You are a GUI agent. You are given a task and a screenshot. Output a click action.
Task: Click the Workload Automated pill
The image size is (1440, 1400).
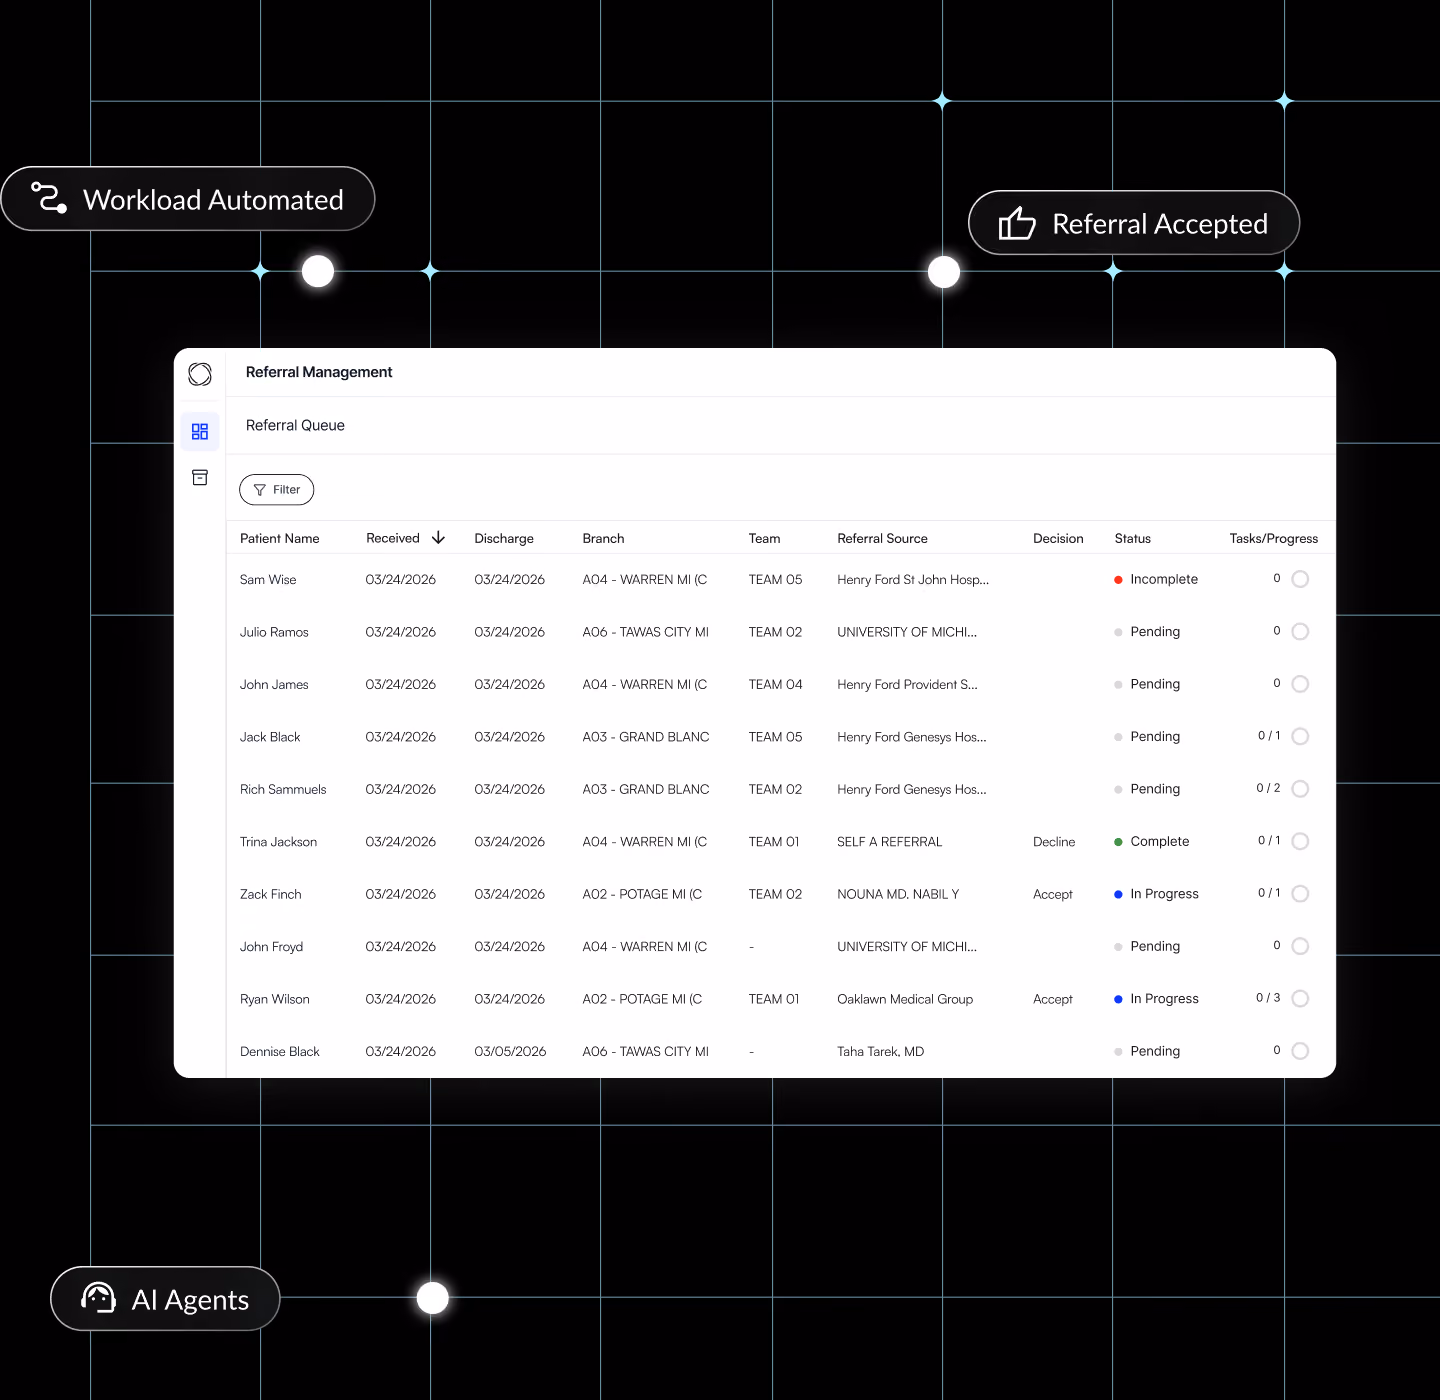click(x=188, y=199)
